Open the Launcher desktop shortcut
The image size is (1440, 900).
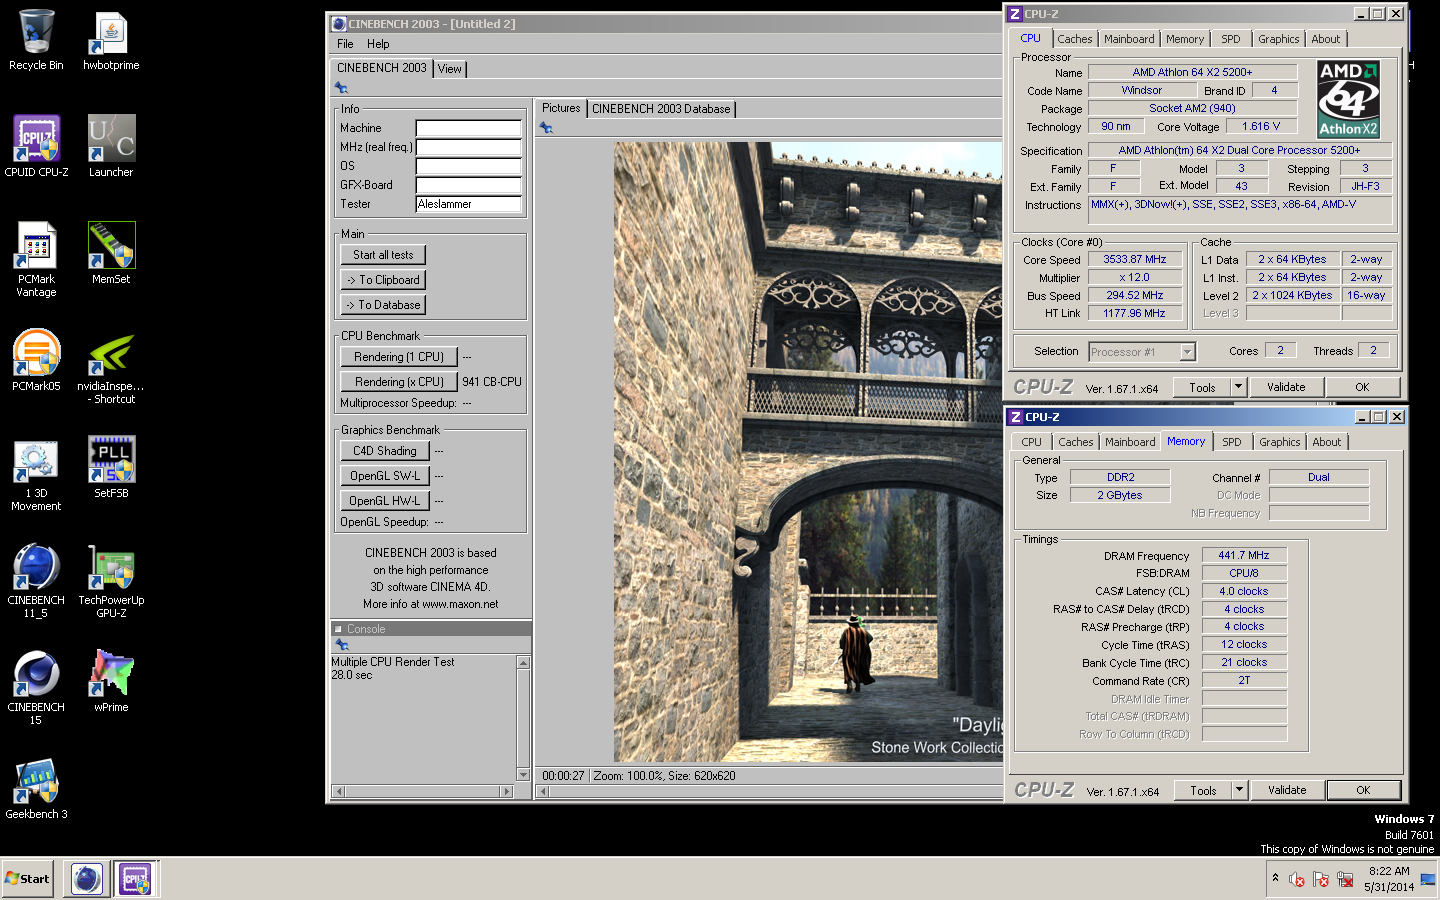111,147
